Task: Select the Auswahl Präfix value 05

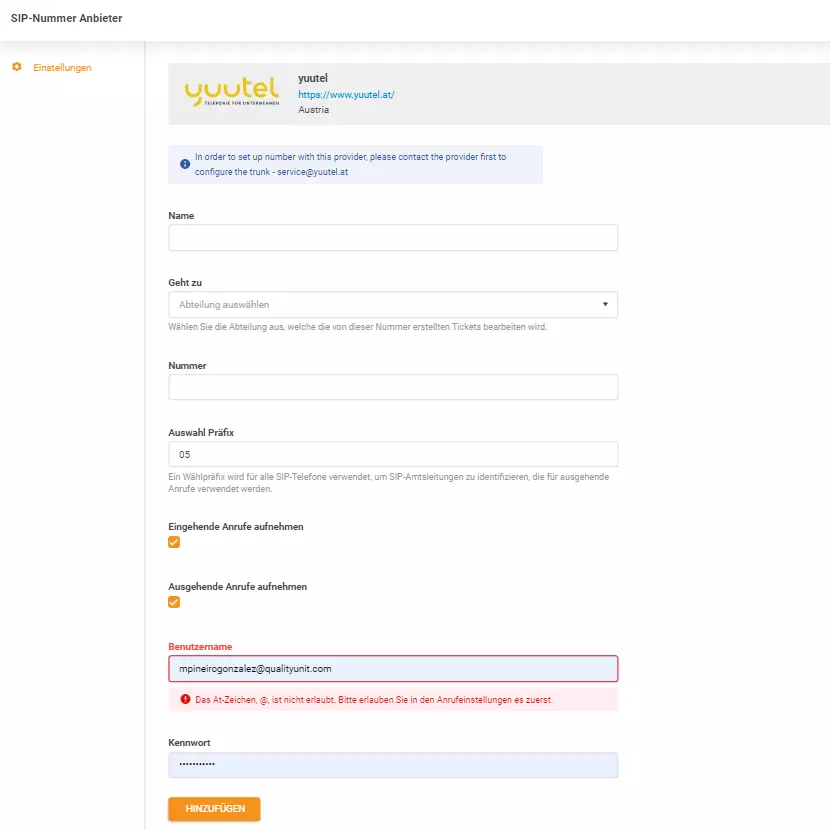Action: (390, 453)
